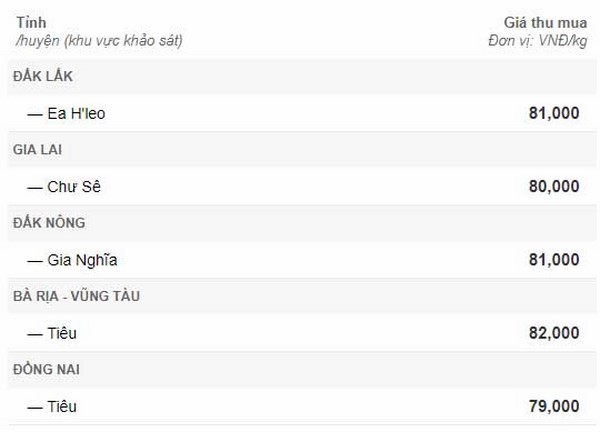The width and height of the screenshot is (600, 432).
Task: Select the GIA LAI province row
Action: [x=302, y=150]
